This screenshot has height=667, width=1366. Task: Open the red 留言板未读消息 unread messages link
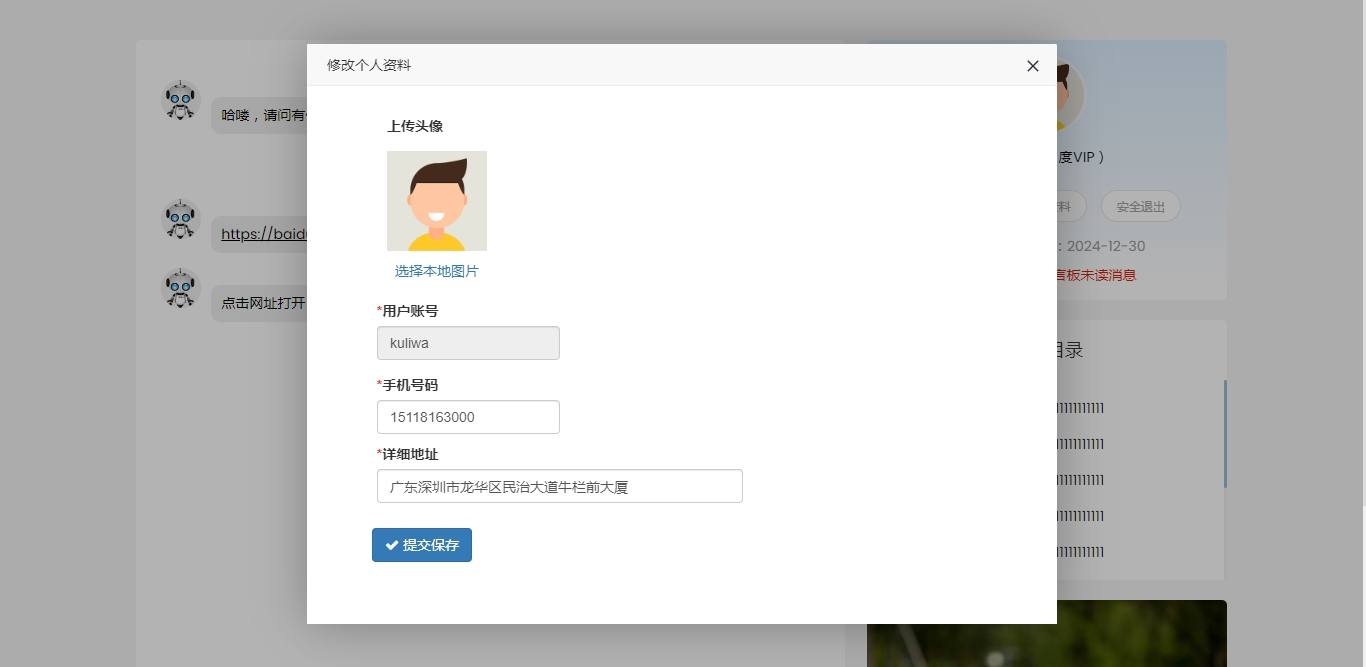click(1096, 275)
